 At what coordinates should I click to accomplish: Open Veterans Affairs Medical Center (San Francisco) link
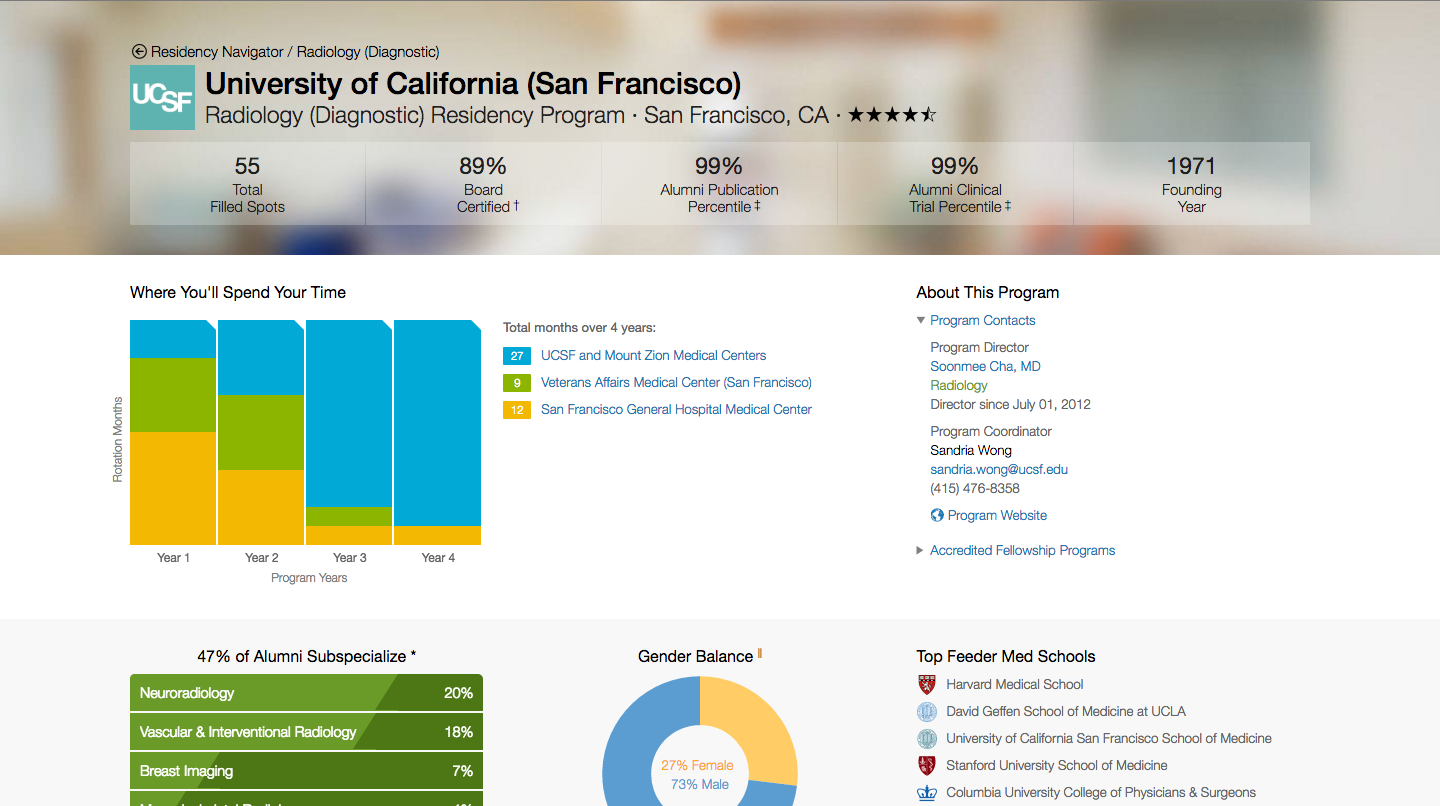[676, 382]
